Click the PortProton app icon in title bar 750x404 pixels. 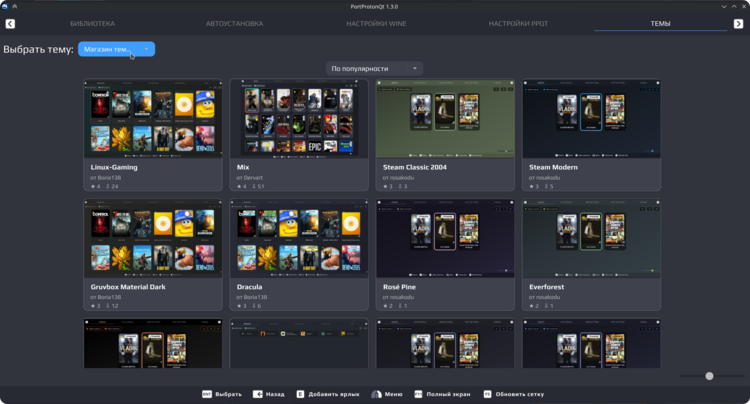point(5,6)
